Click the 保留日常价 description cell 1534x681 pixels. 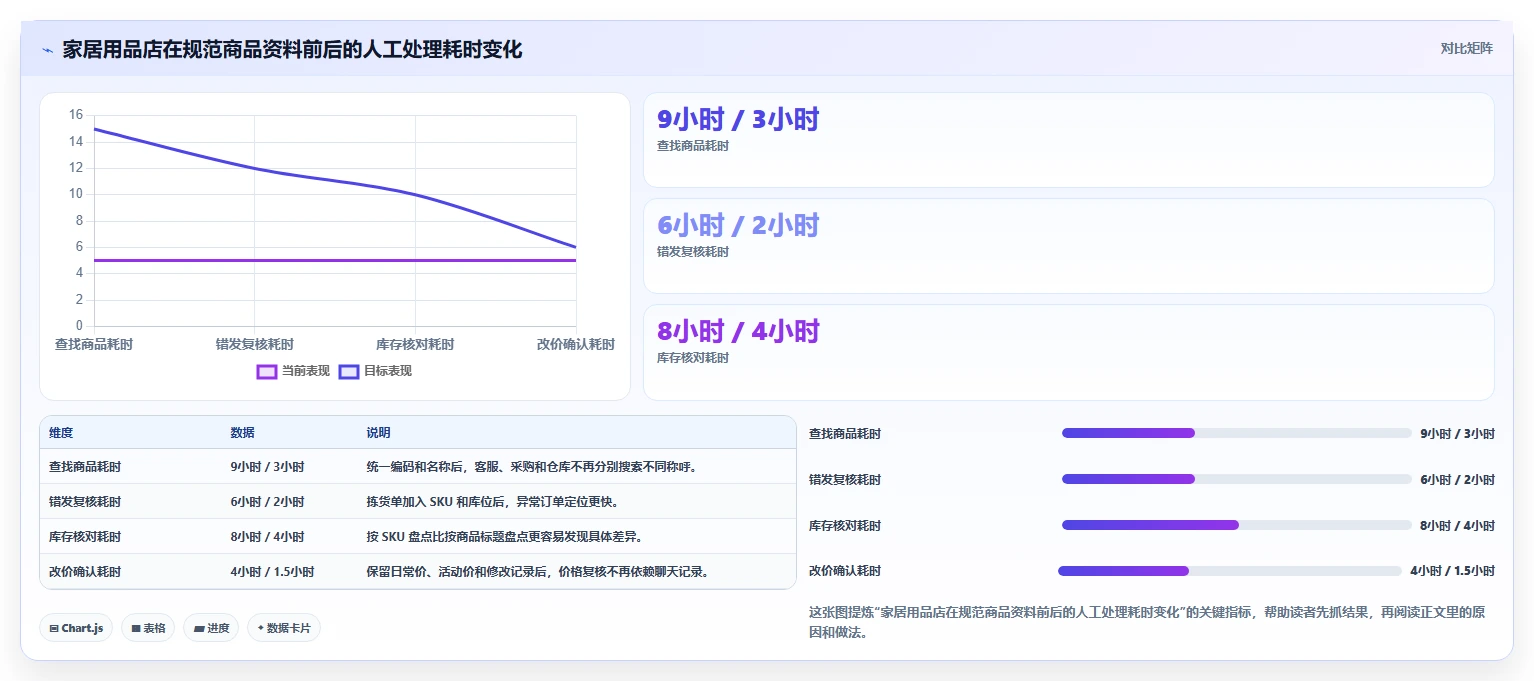[538, 572]
